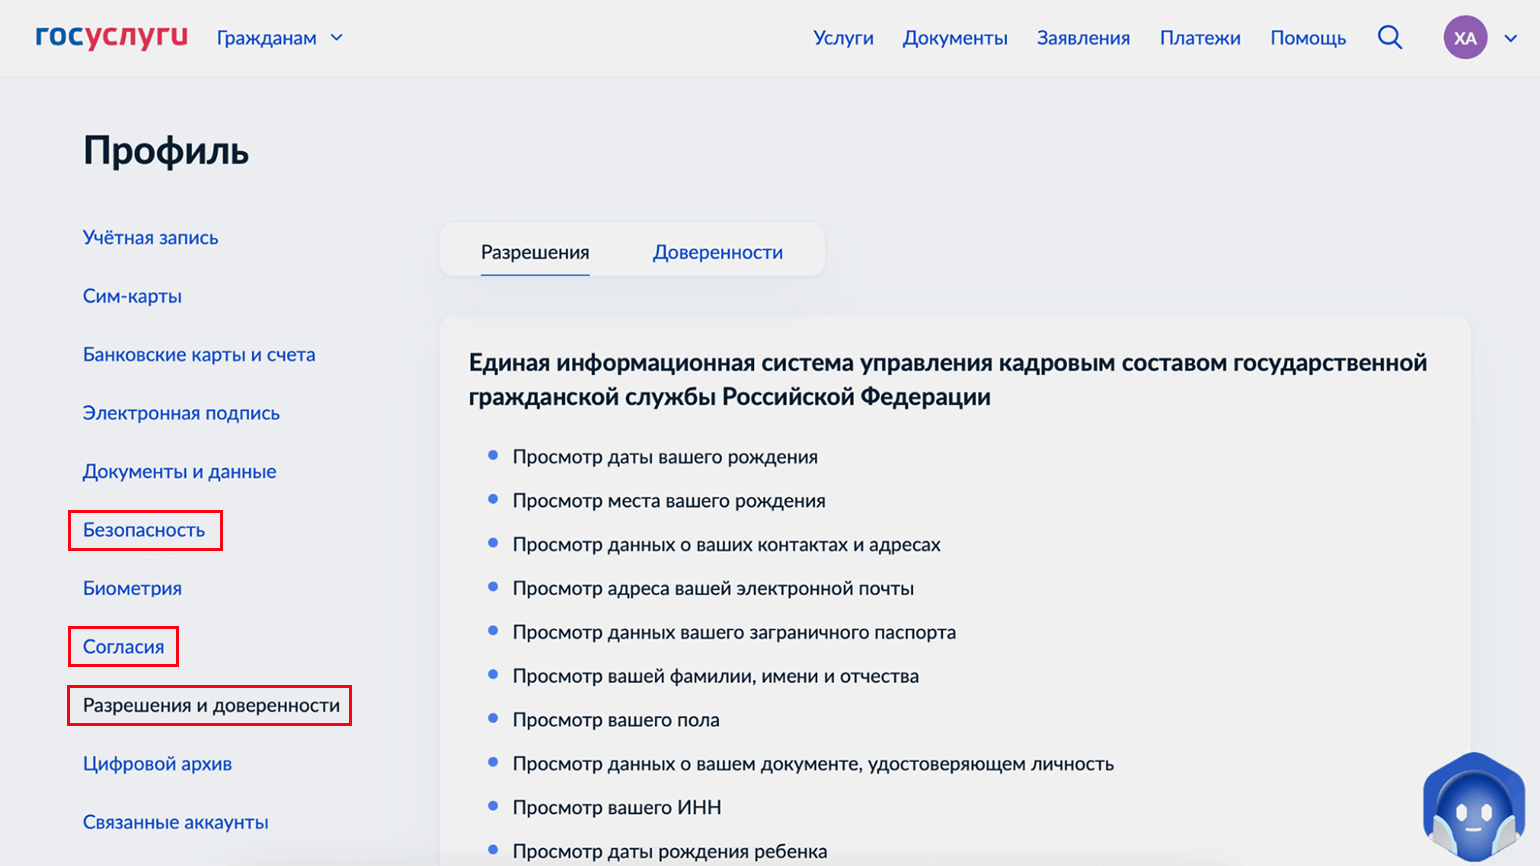Go to Сим-карты section

point(132,296)
